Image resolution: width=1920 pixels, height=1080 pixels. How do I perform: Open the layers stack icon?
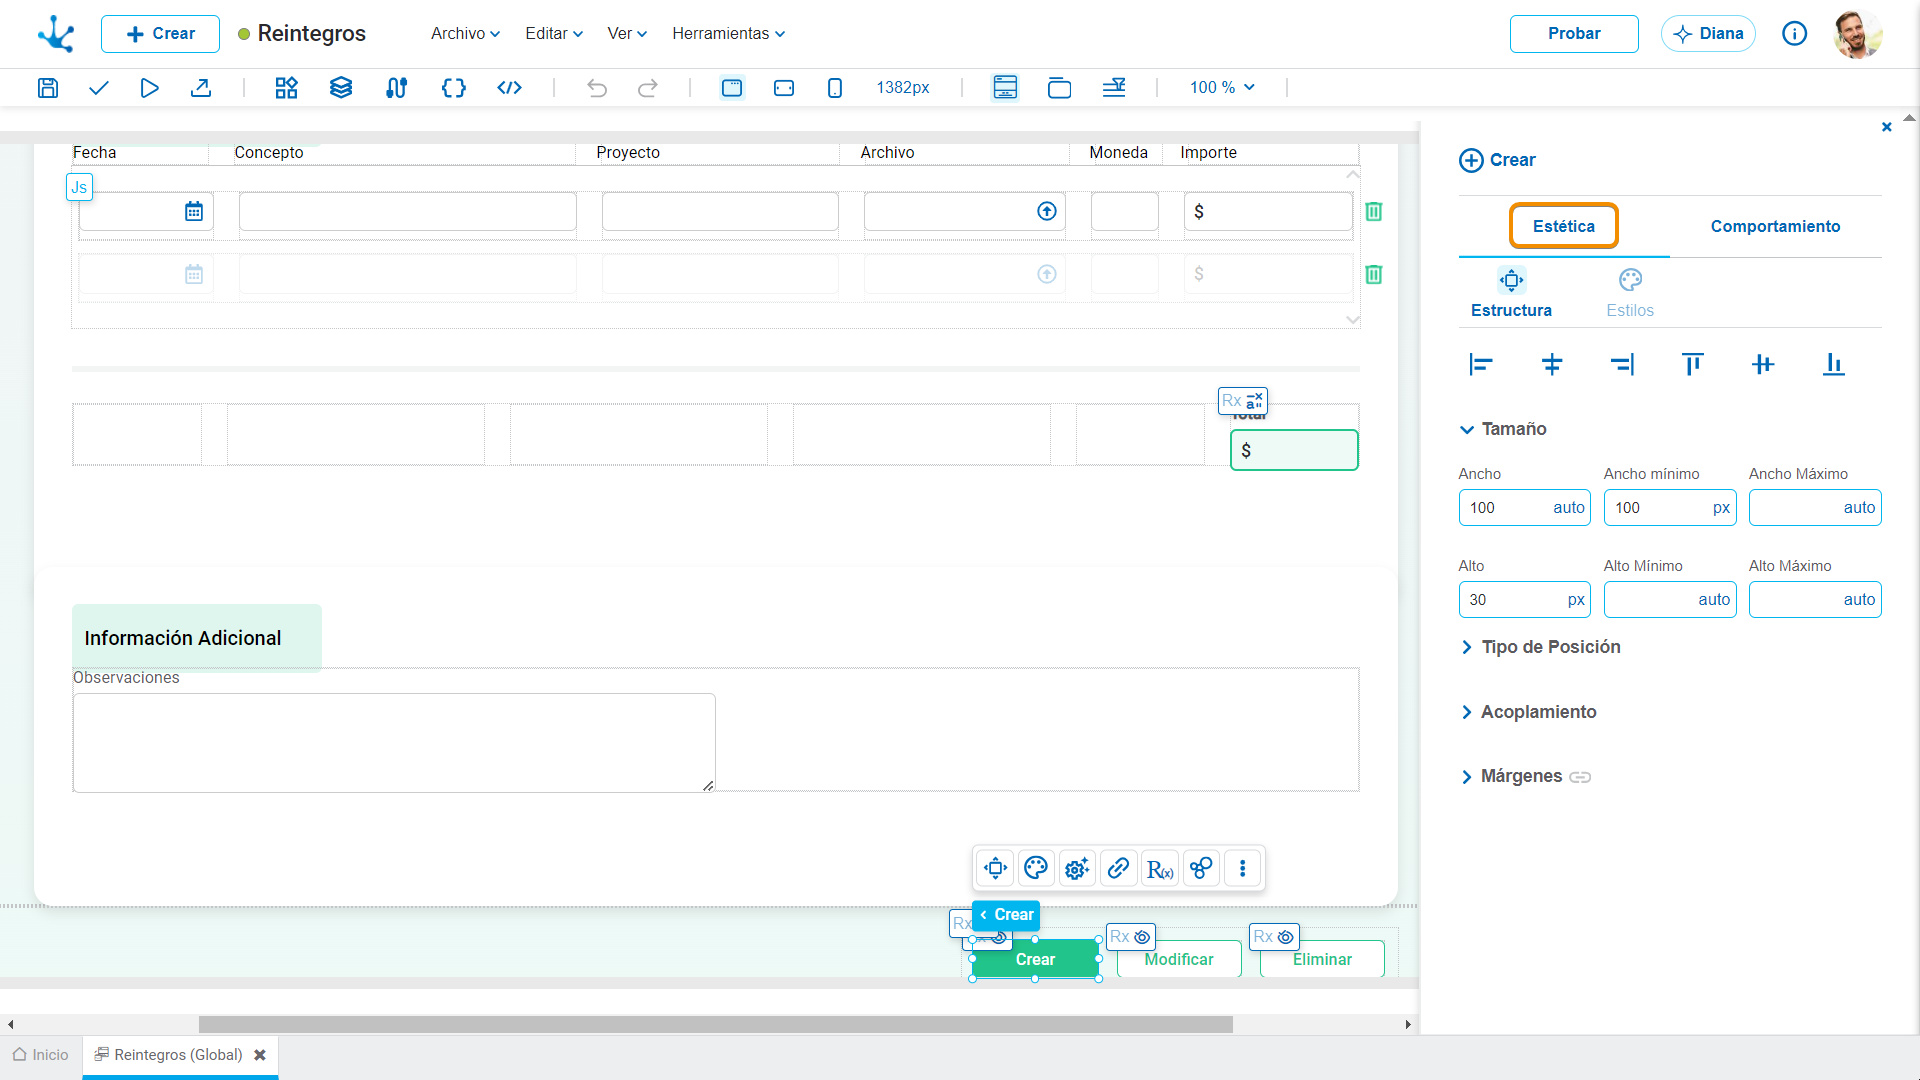[341, 88]
